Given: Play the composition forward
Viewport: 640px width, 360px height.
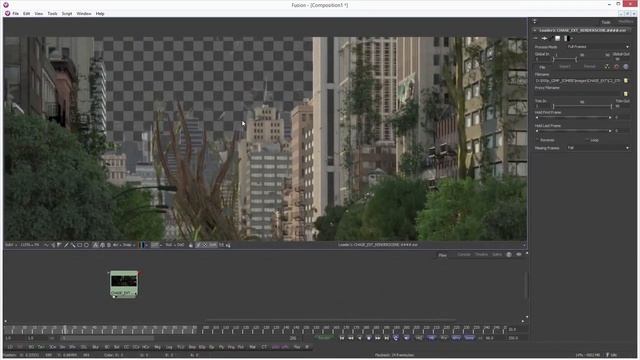Looking at the screenshot, I should 378,338.
